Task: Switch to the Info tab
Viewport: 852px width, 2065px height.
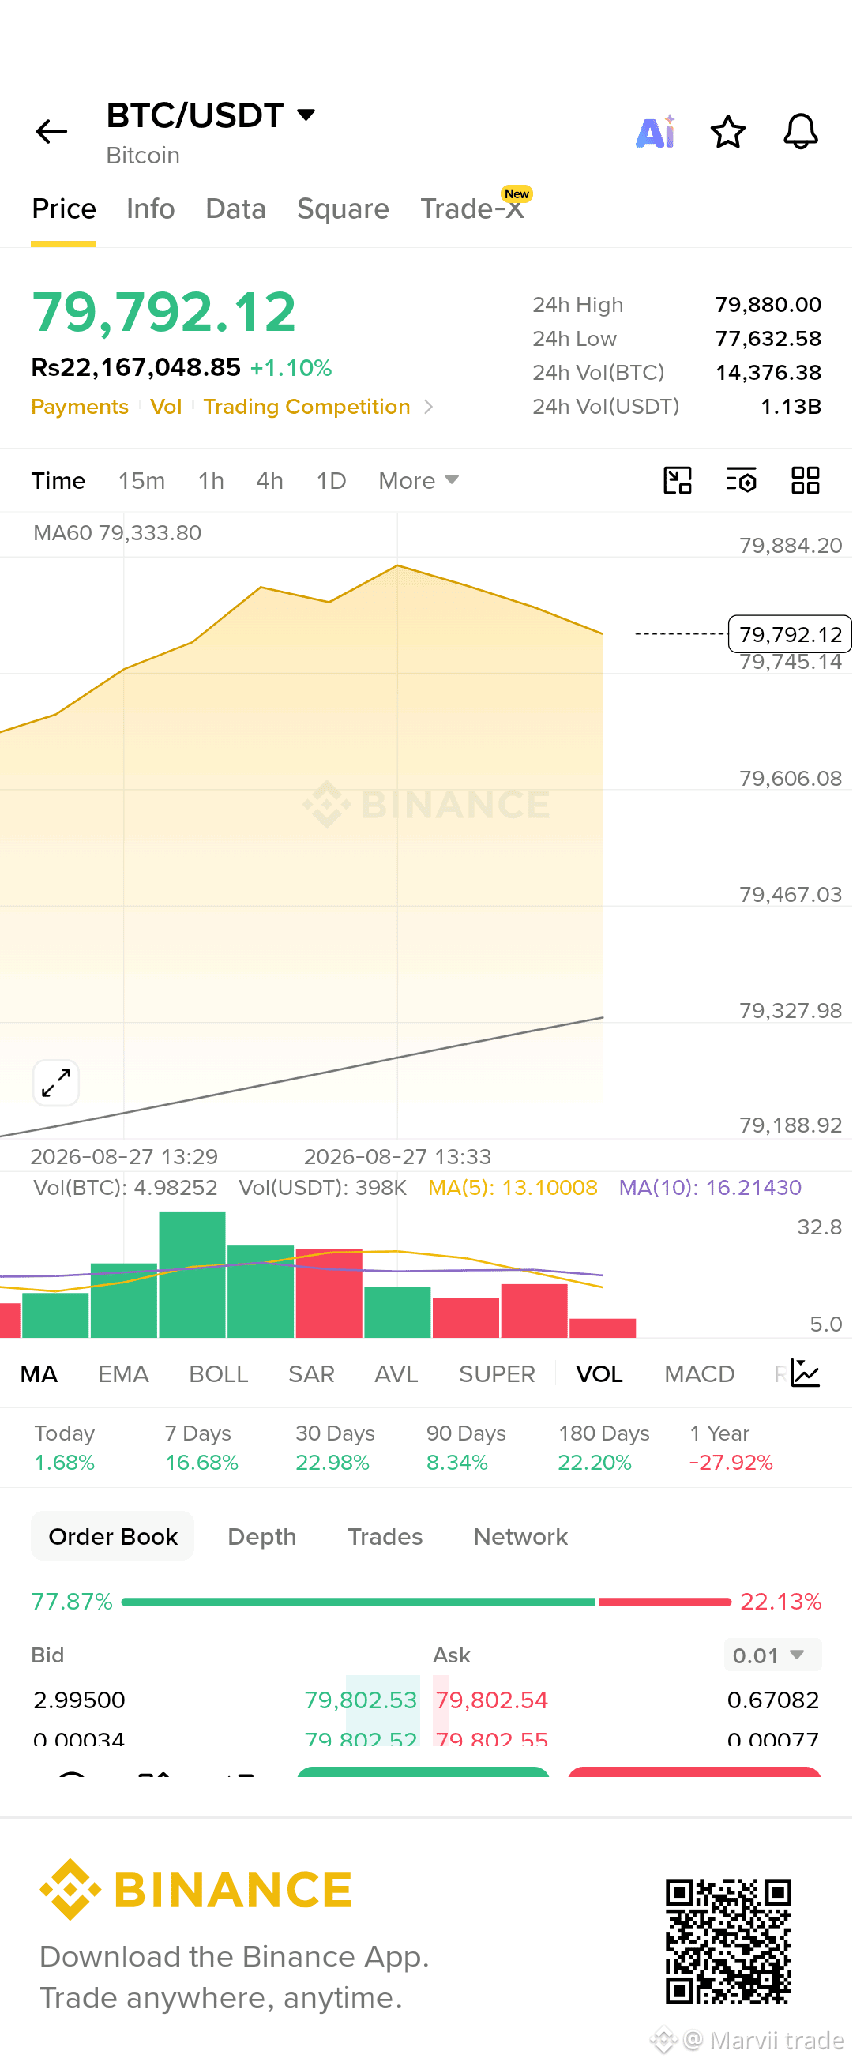Action: point(151,209)
